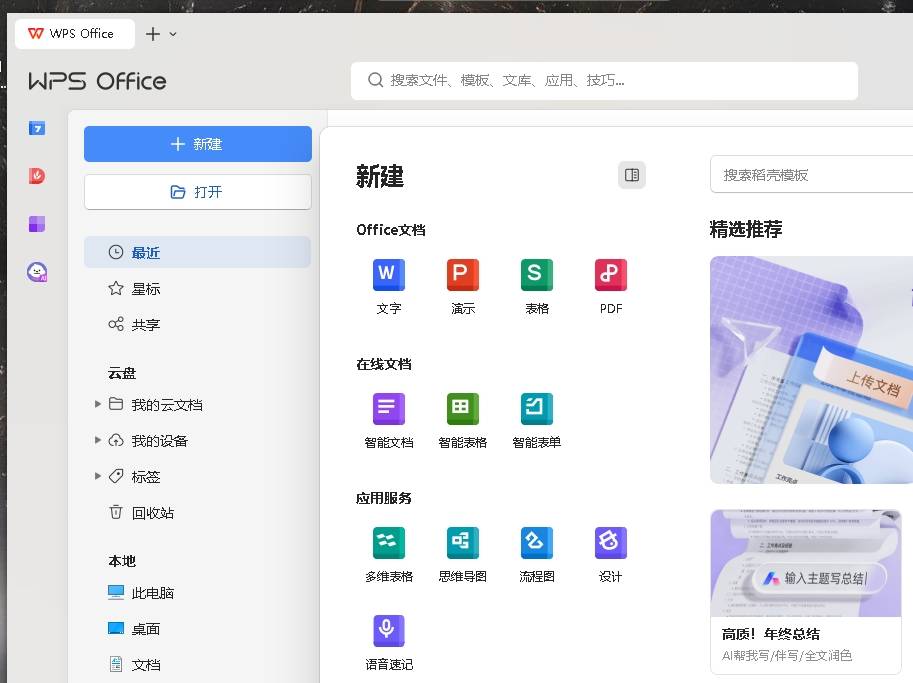Click the plus new tab button
Image resolution: width=913 pixels, height=683 pixels.
coord(153,34)
